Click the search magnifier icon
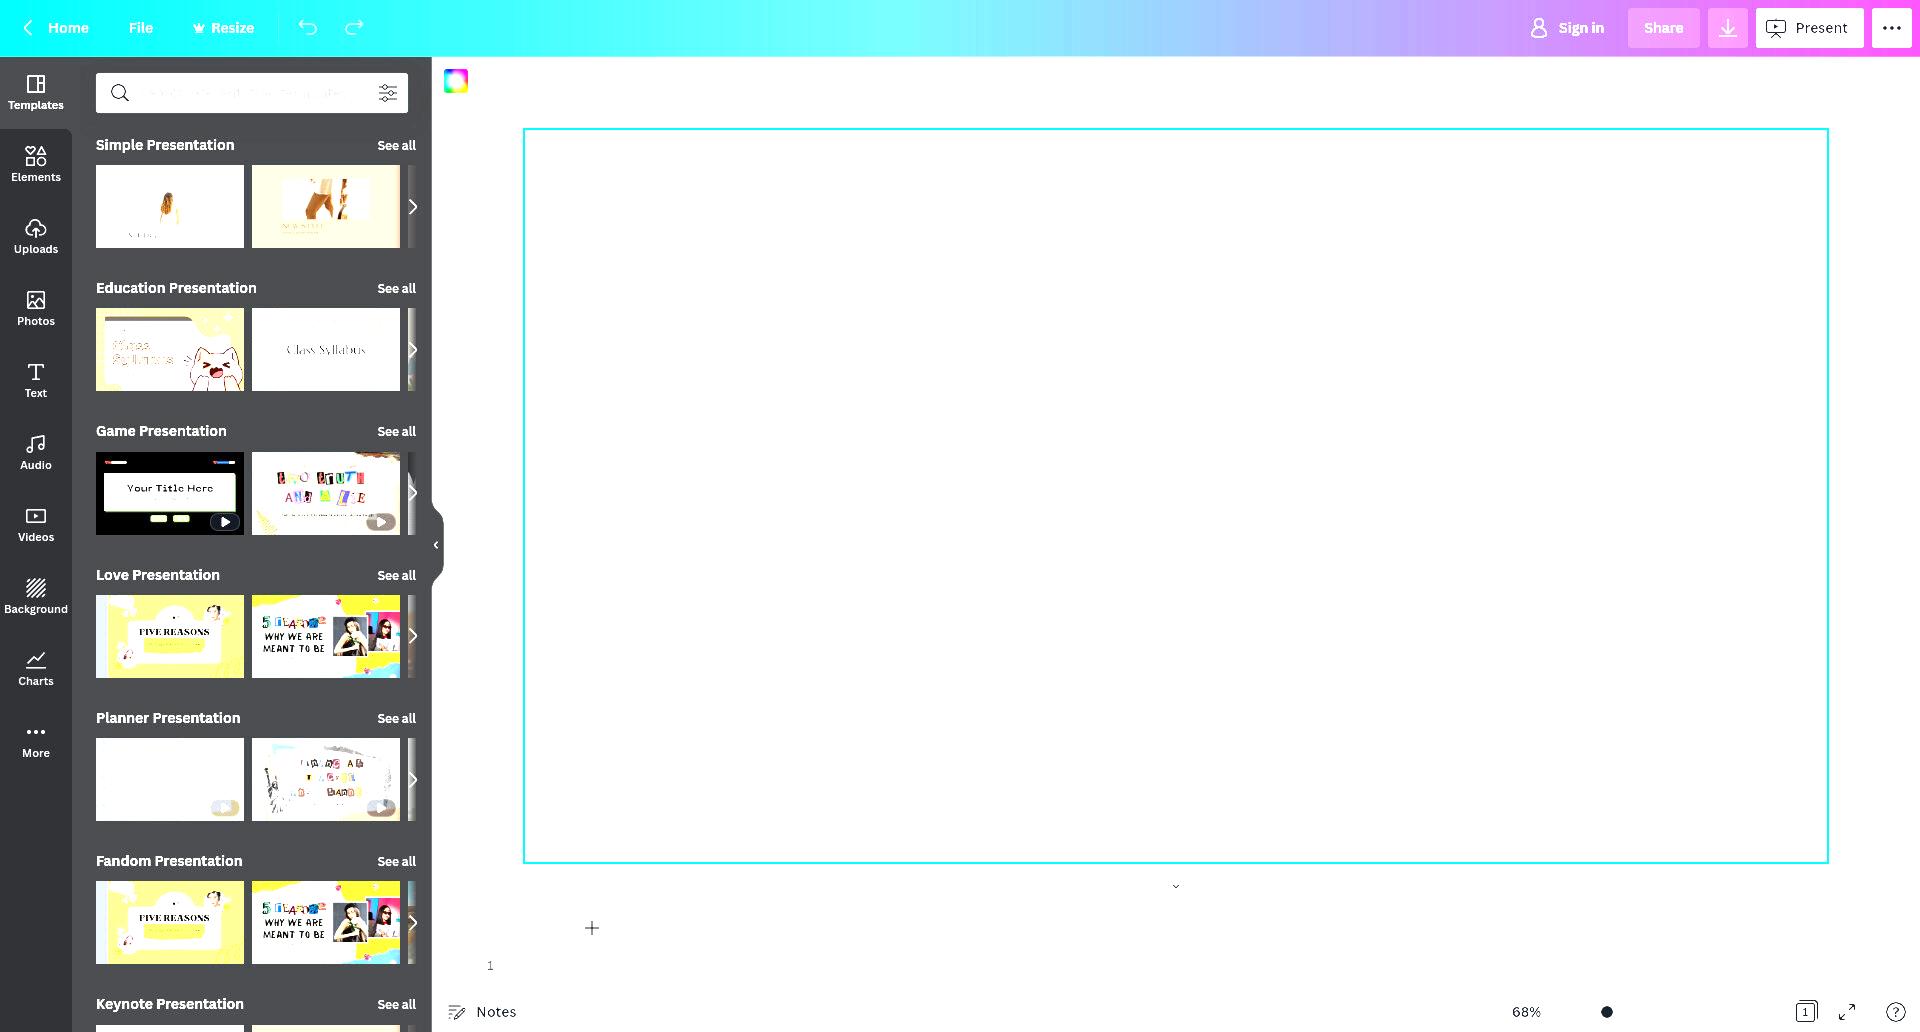Screen dimensions: 1920x1032 [120, 93]
